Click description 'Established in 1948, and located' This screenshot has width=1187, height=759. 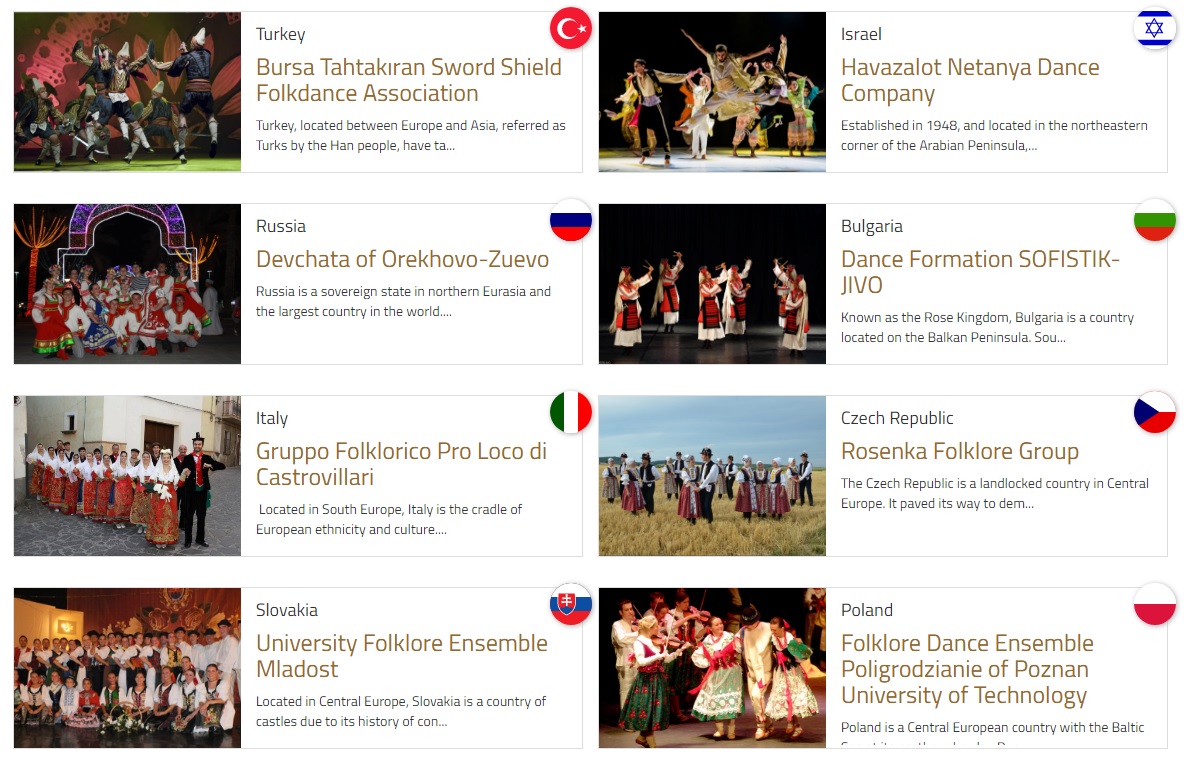[994, 135]
